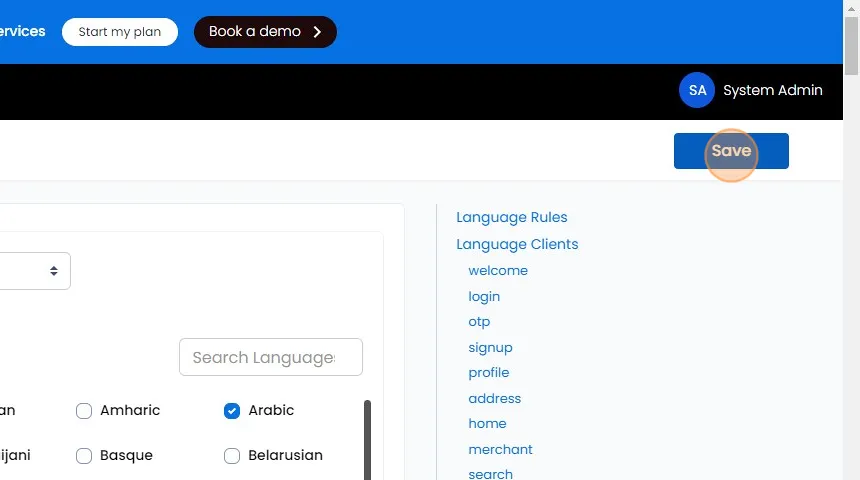860x480 pixels.
Task: Jump to the search entry
Action: pyautogui.click(x=491, y=474)
